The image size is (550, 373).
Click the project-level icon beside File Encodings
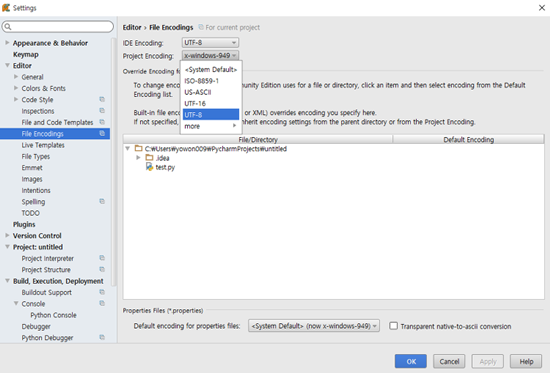coord(102,133)
